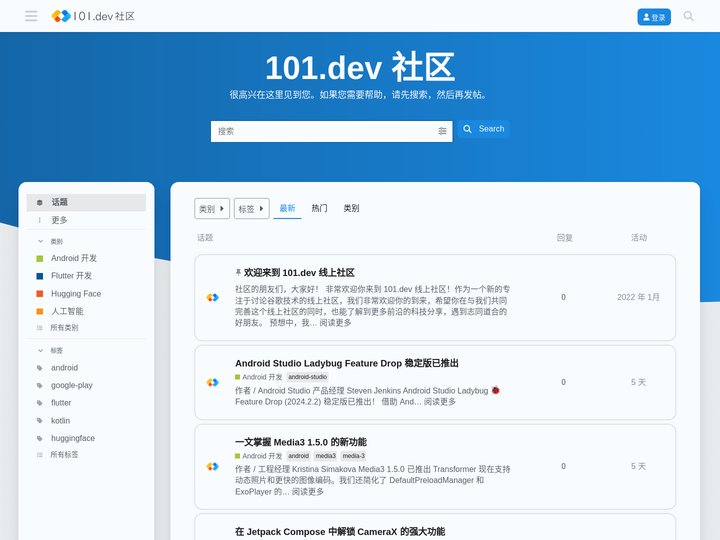This screenshot has height=540, width=720.
Task: Select 话题 in the sidebar
Action: coord(86,202)
